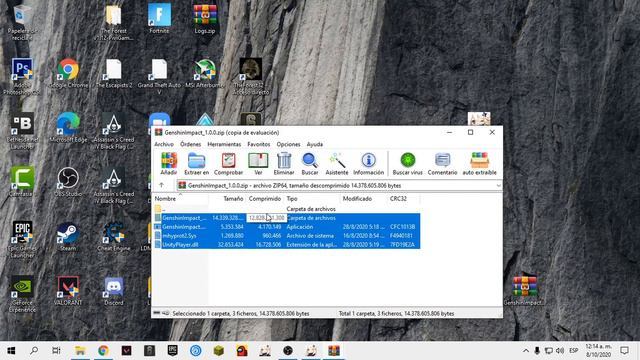
Task: Select the Fortnite desktop shortcut
Action: pos(159,19)
